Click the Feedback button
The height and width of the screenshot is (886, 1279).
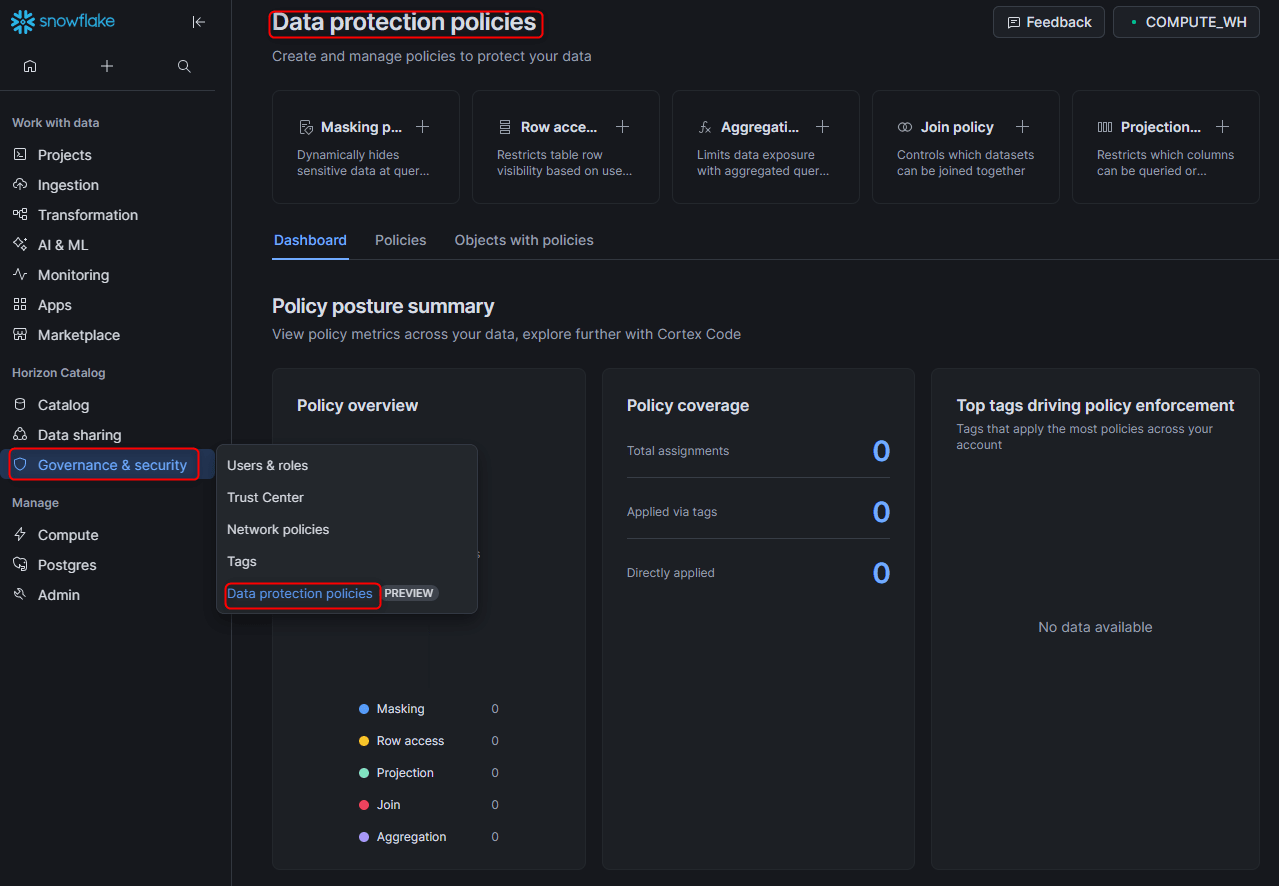tap(1048, 22)
